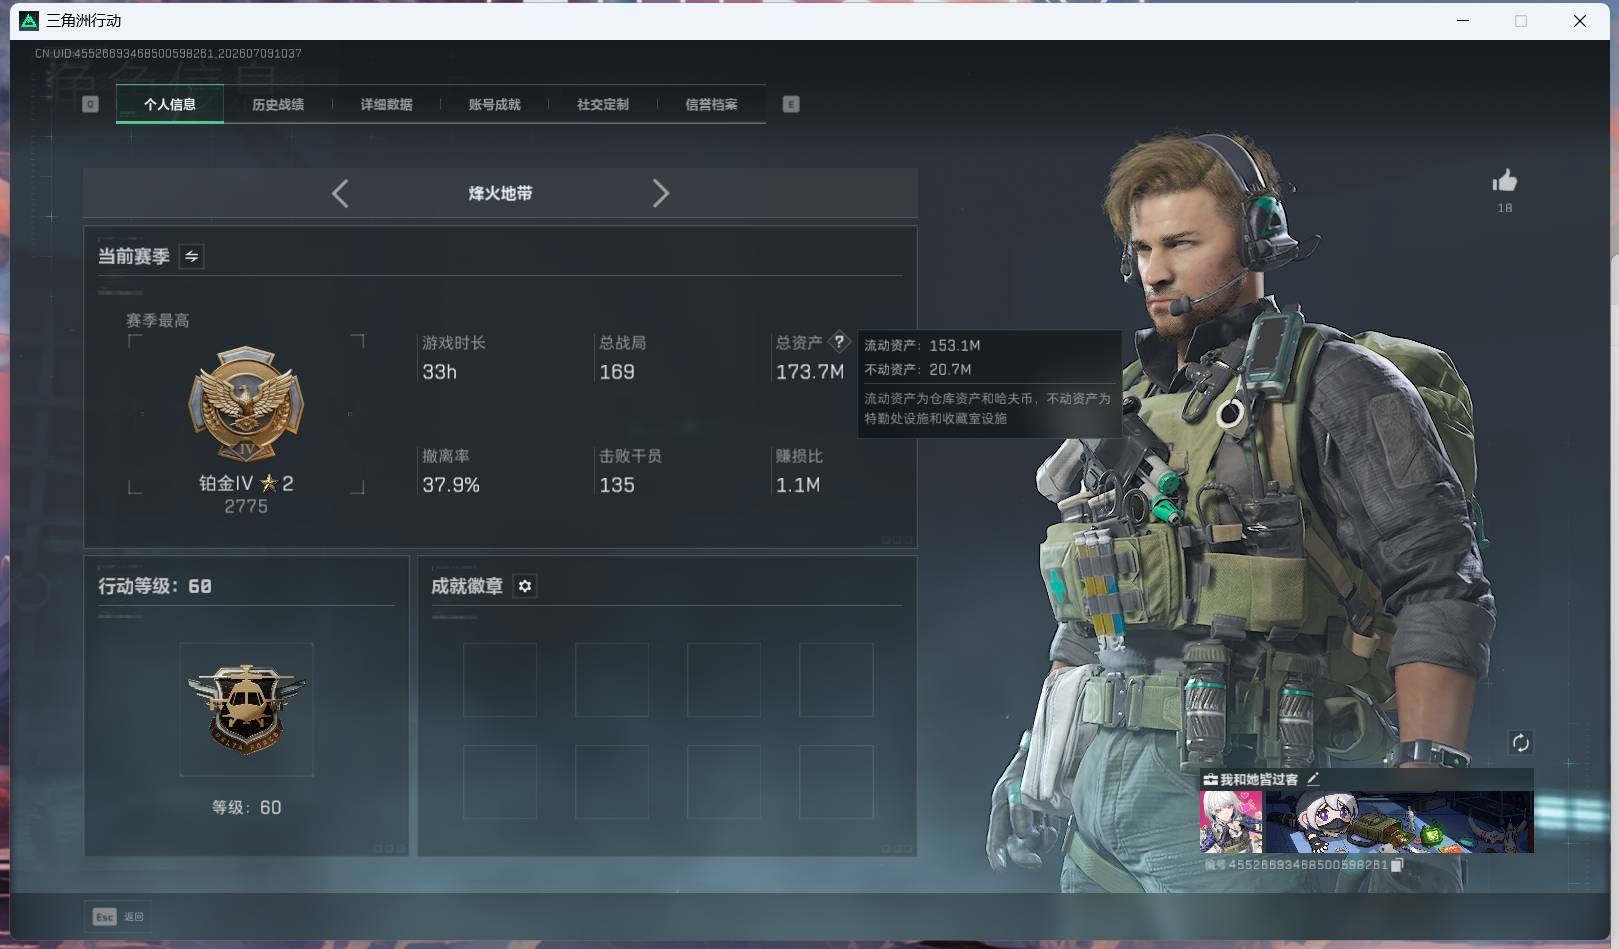Click the name card icon before 我和她皆过客
The image size is (1619, 949).
tap(1210, 779)
